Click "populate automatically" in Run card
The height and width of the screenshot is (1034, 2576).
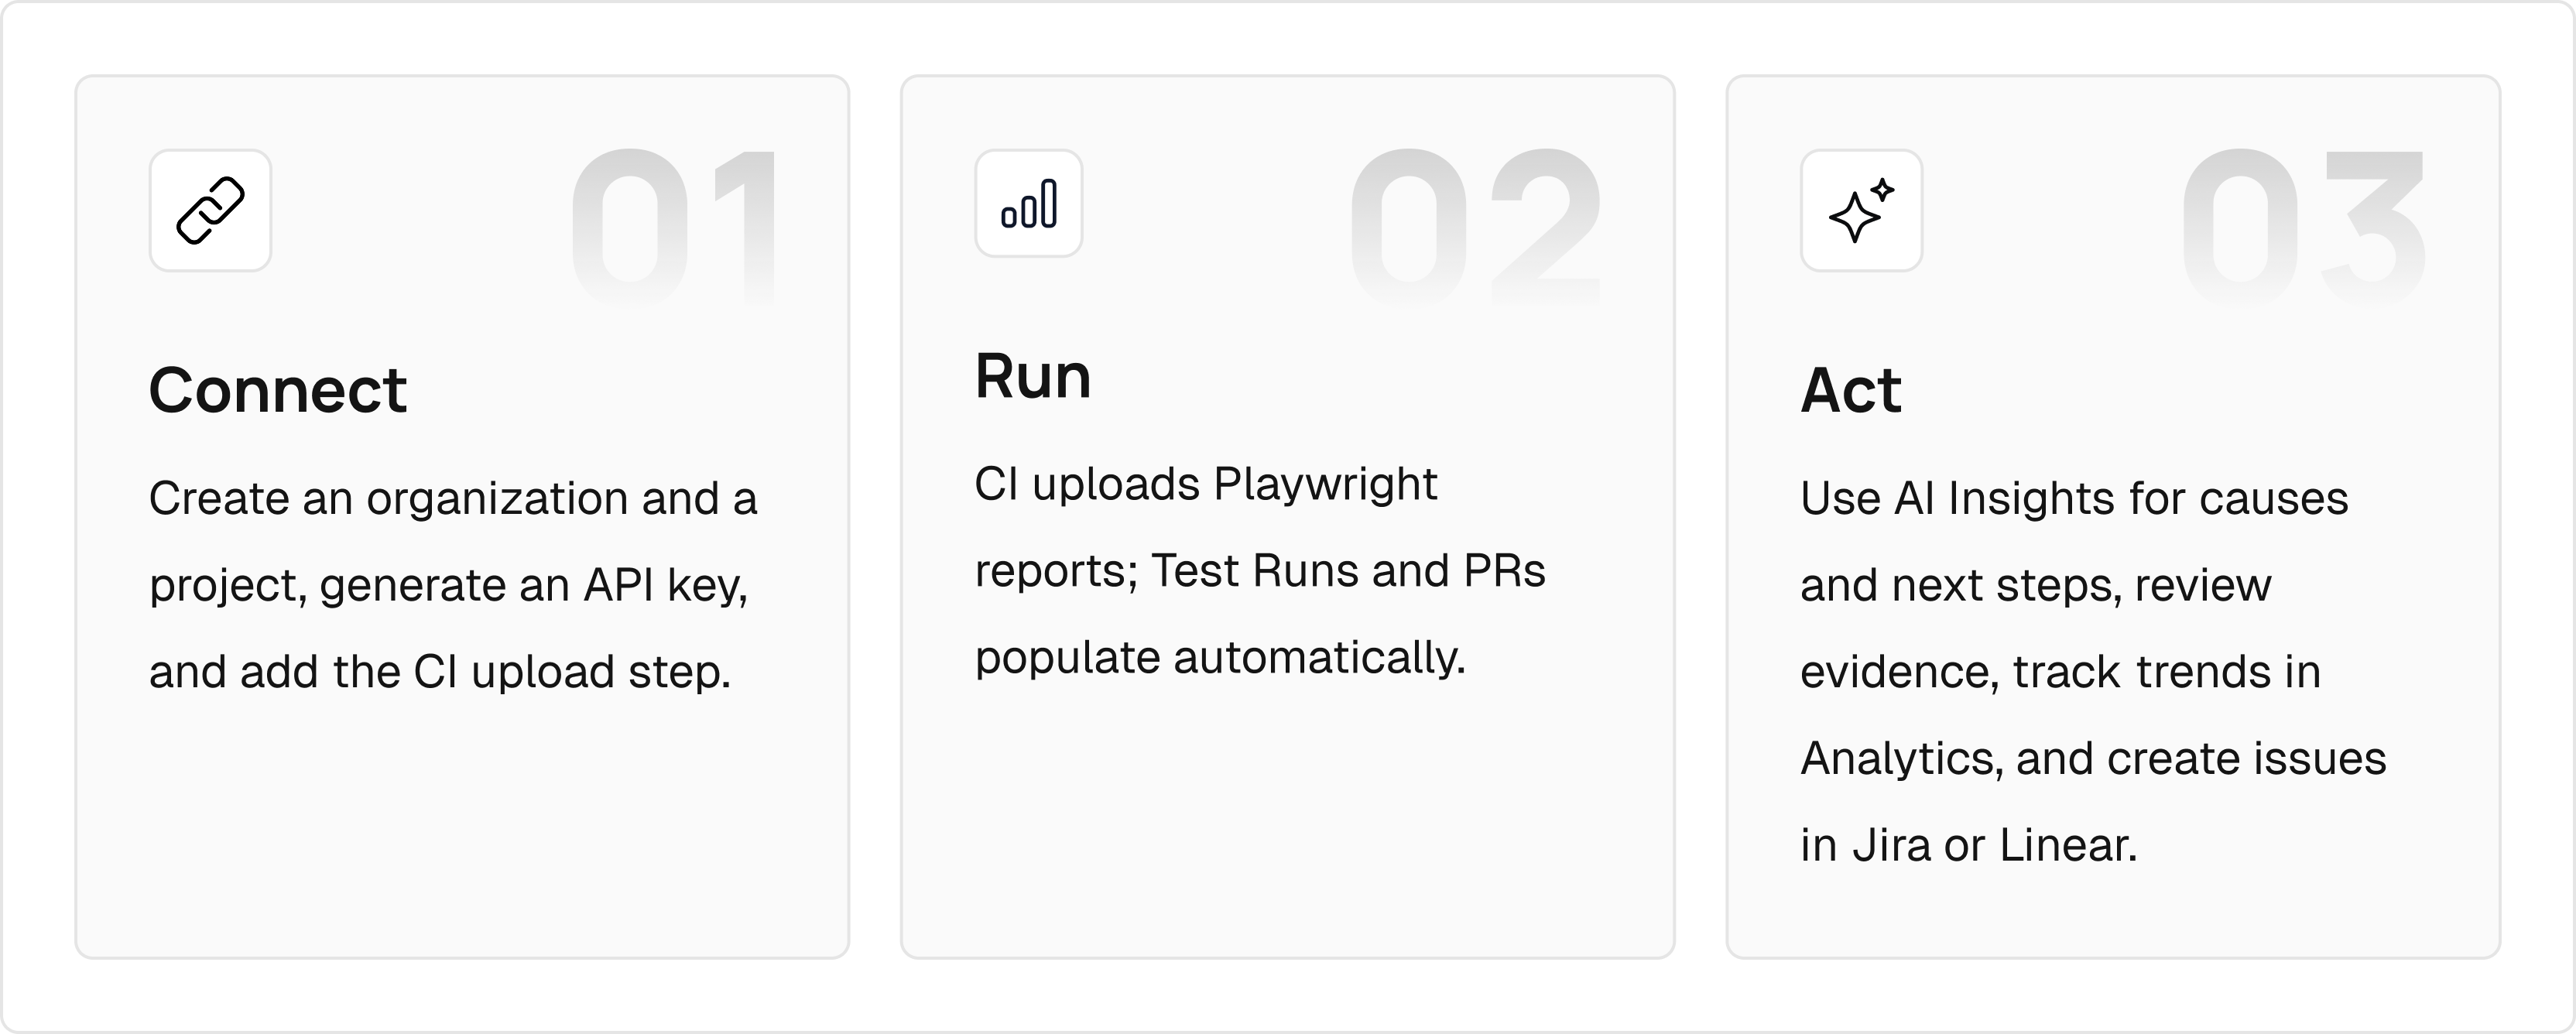coord(1219,659)
